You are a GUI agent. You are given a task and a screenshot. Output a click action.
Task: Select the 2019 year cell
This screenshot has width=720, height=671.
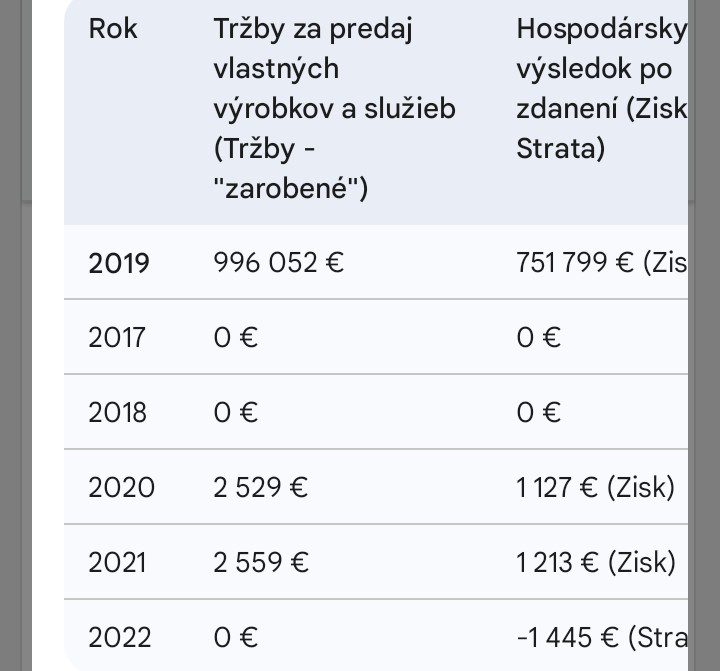119,263
